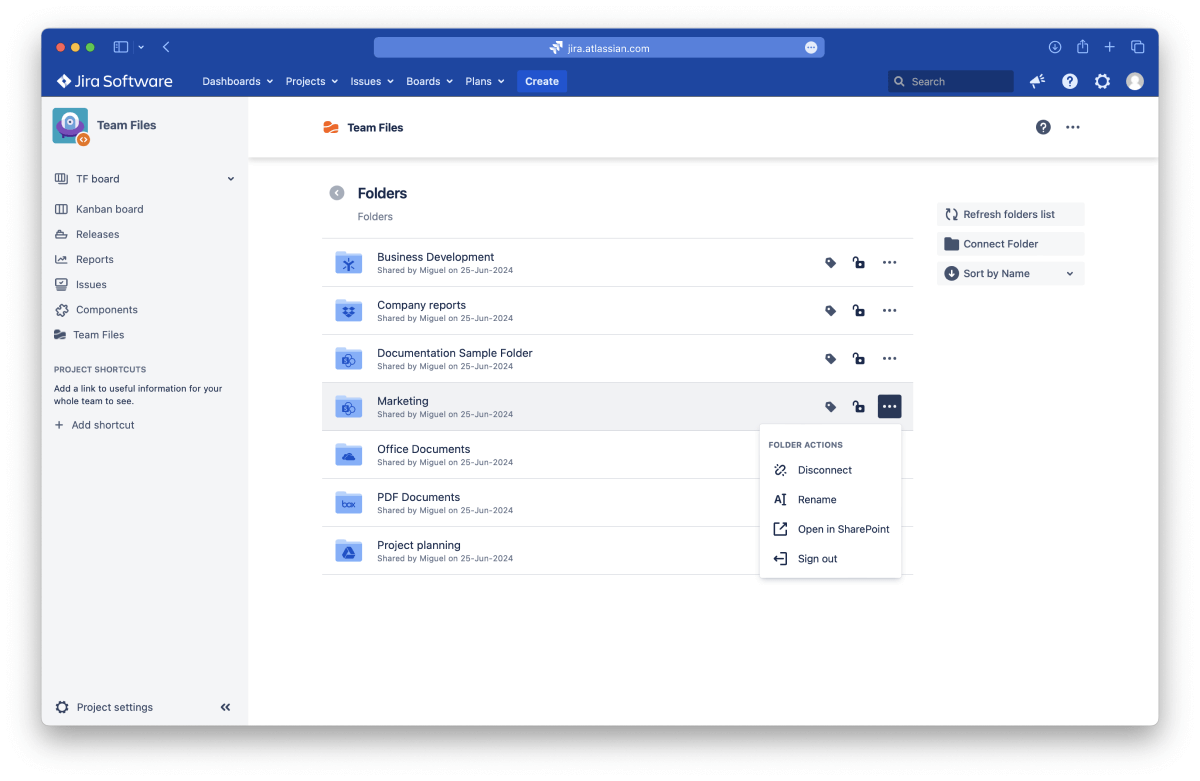Click Add shortcut link
This screenshot has width=1200, height=781.
95,425
